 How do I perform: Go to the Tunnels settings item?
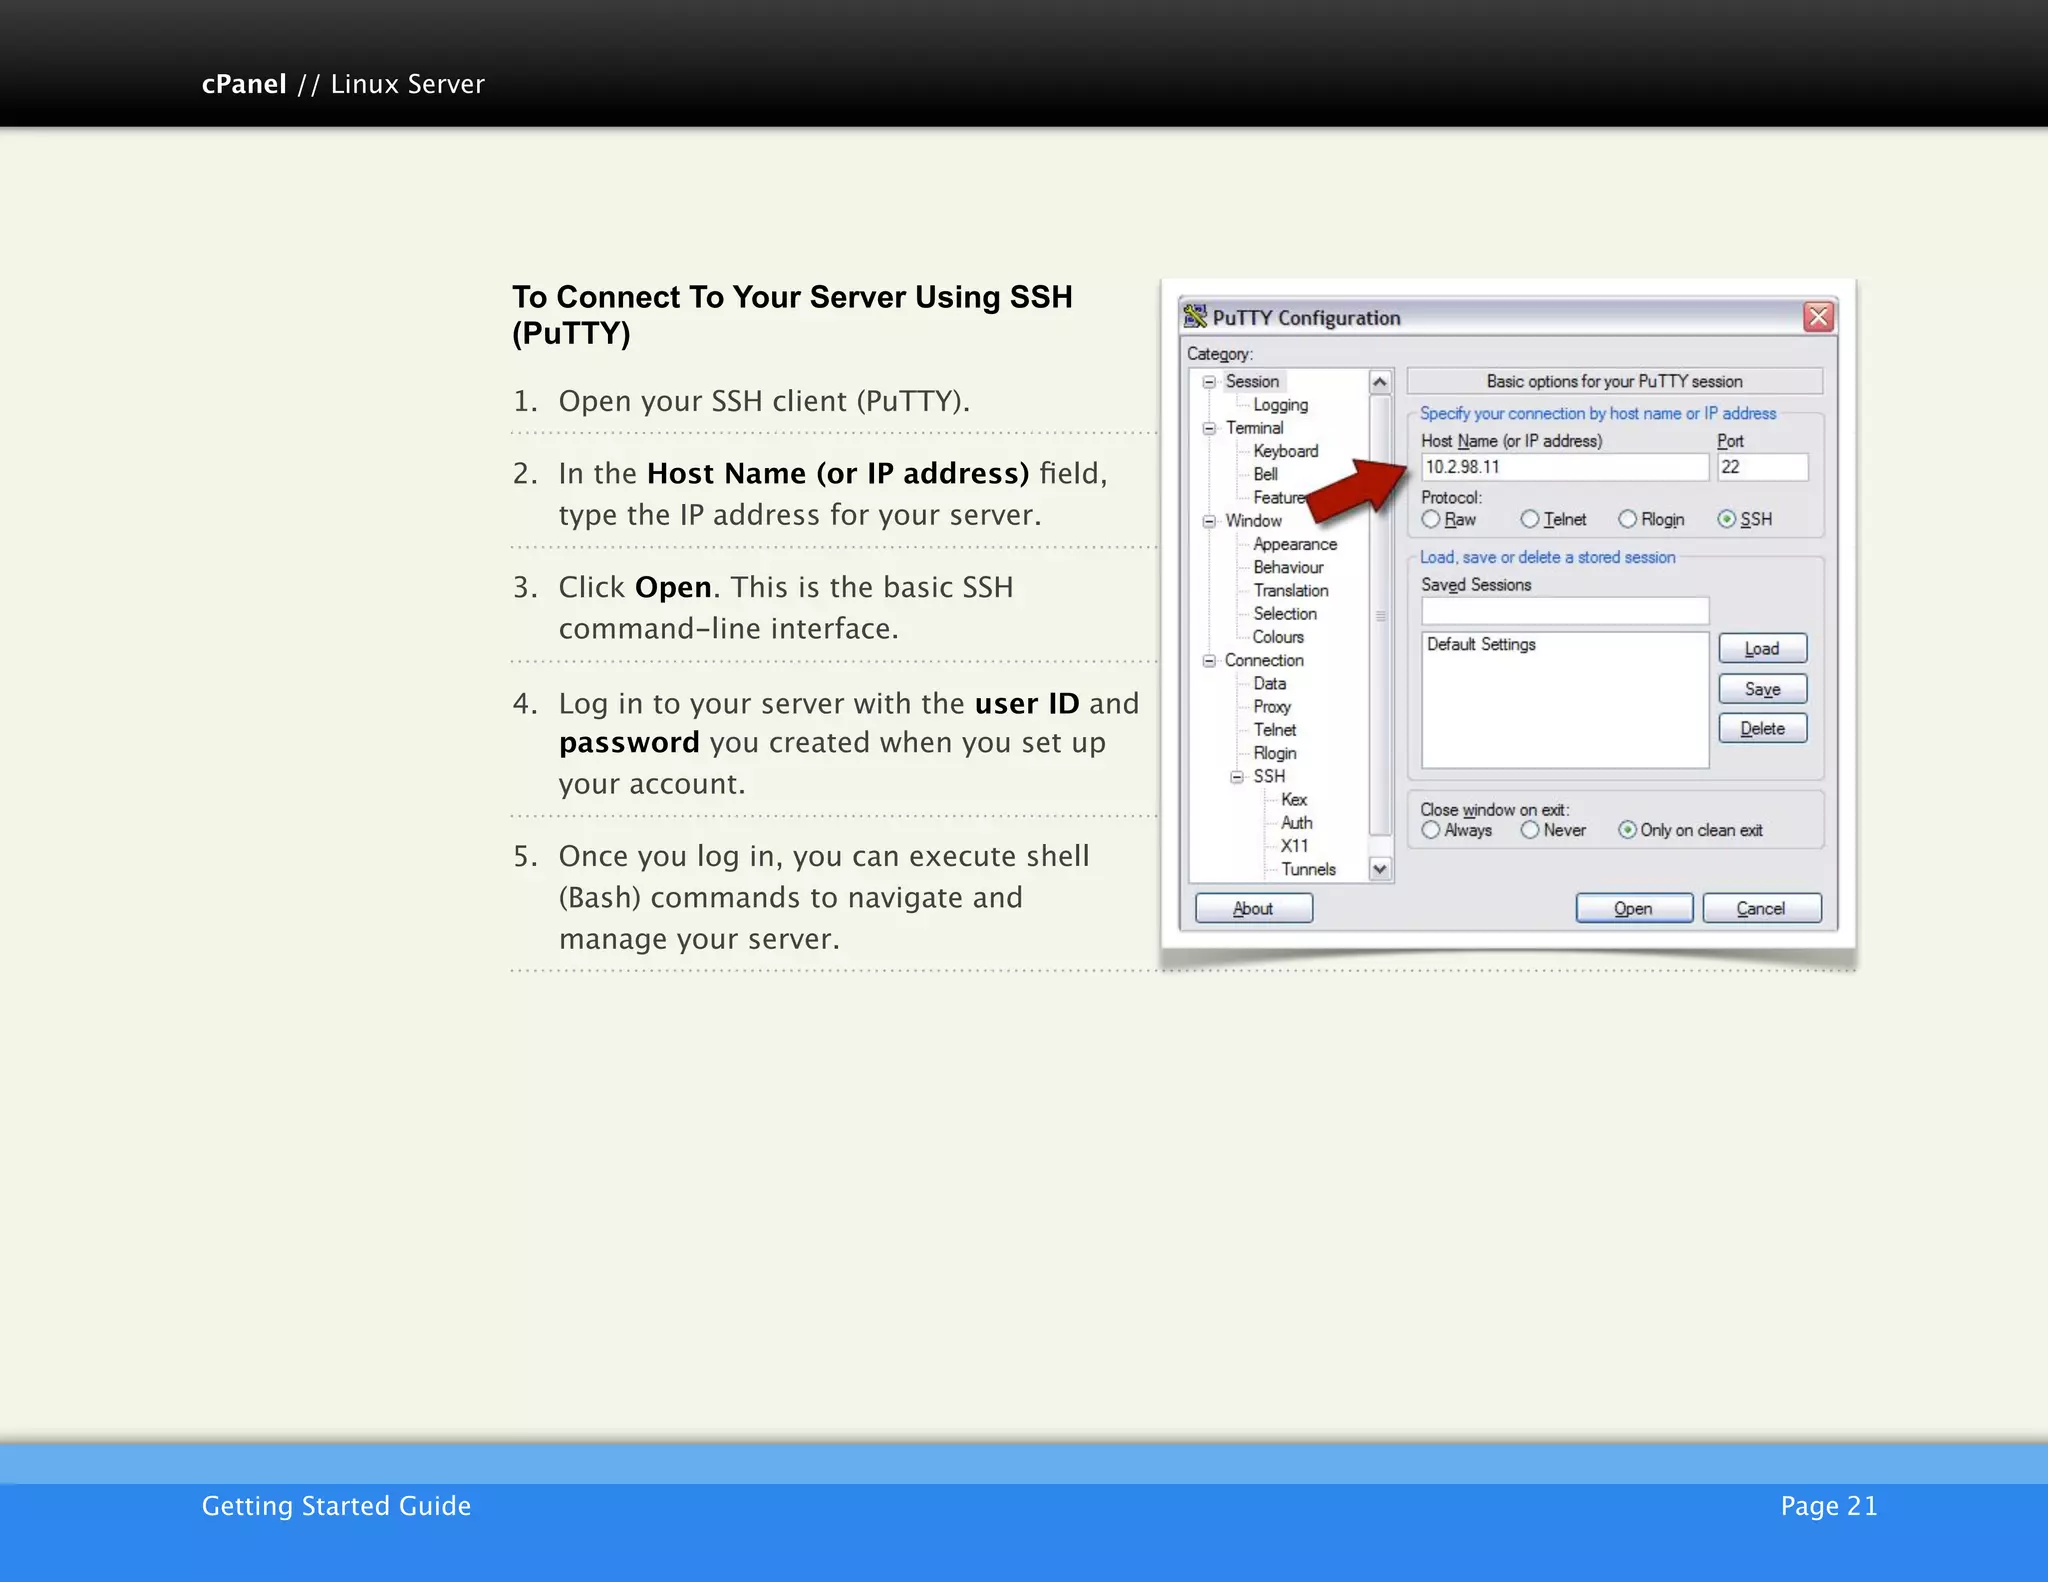click(x=1308, y=869)
